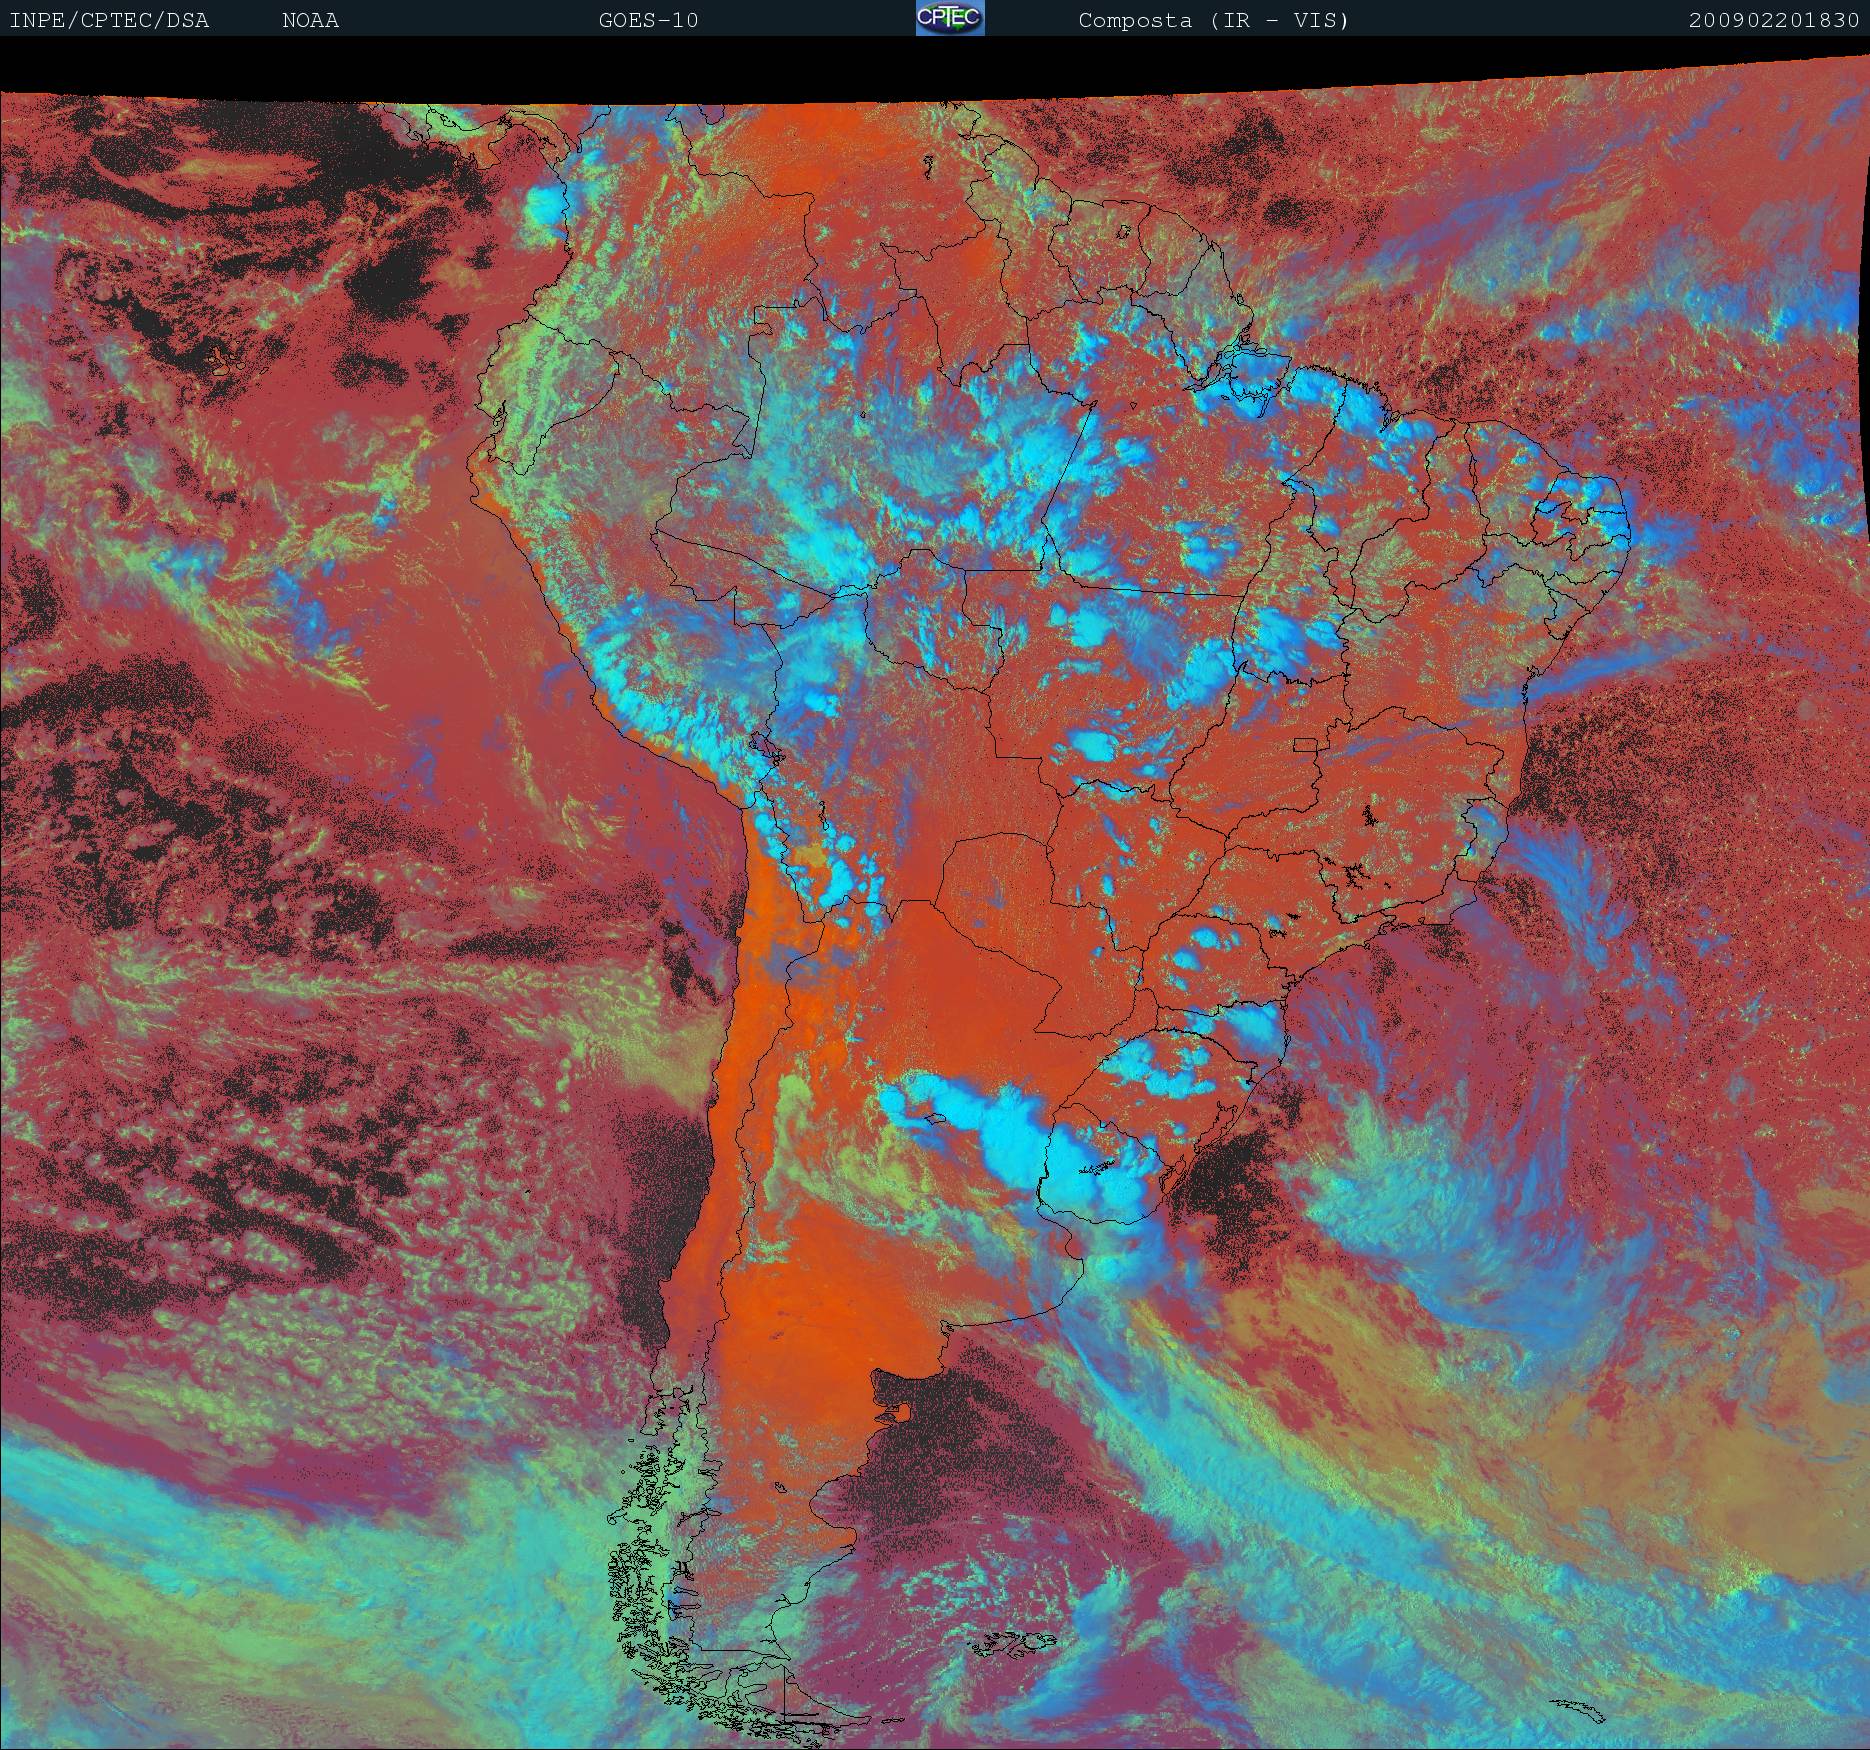The height and width of the screenshot is (1750, 1870).
Task: Click the "Composta (IR - VIS)" title
Action: 1214,21
